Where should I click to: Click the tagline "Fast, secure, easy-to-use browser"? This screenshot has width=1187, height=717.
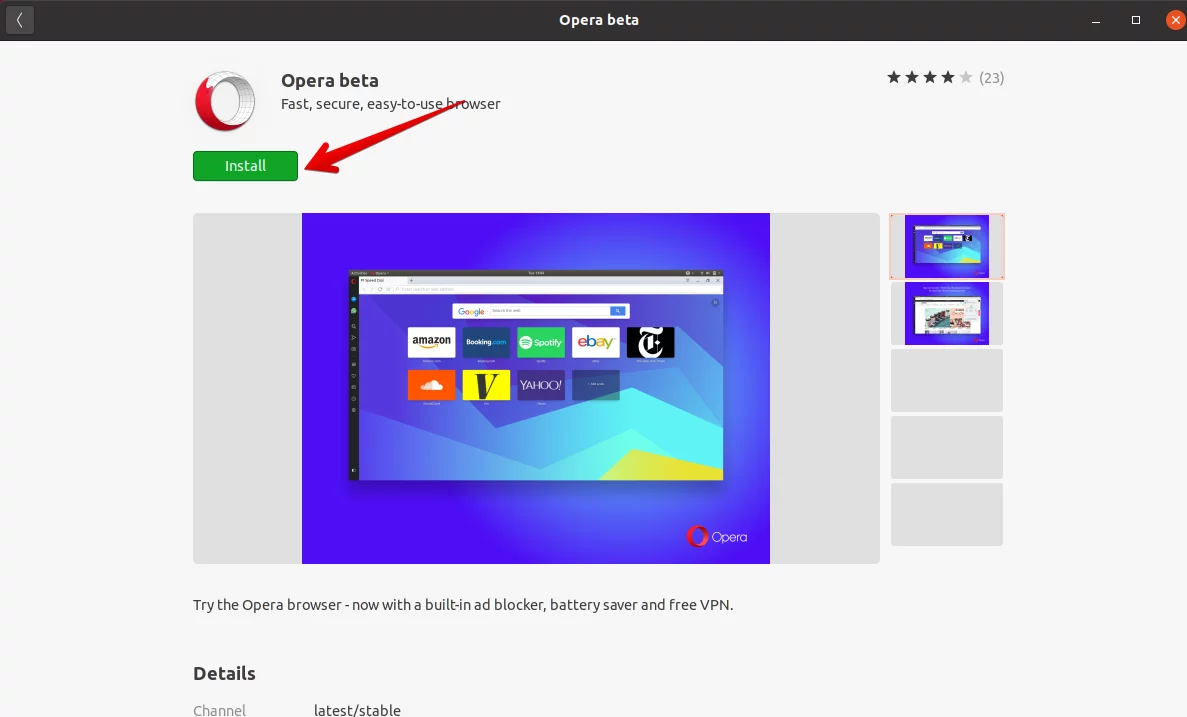tap(391, 104)
